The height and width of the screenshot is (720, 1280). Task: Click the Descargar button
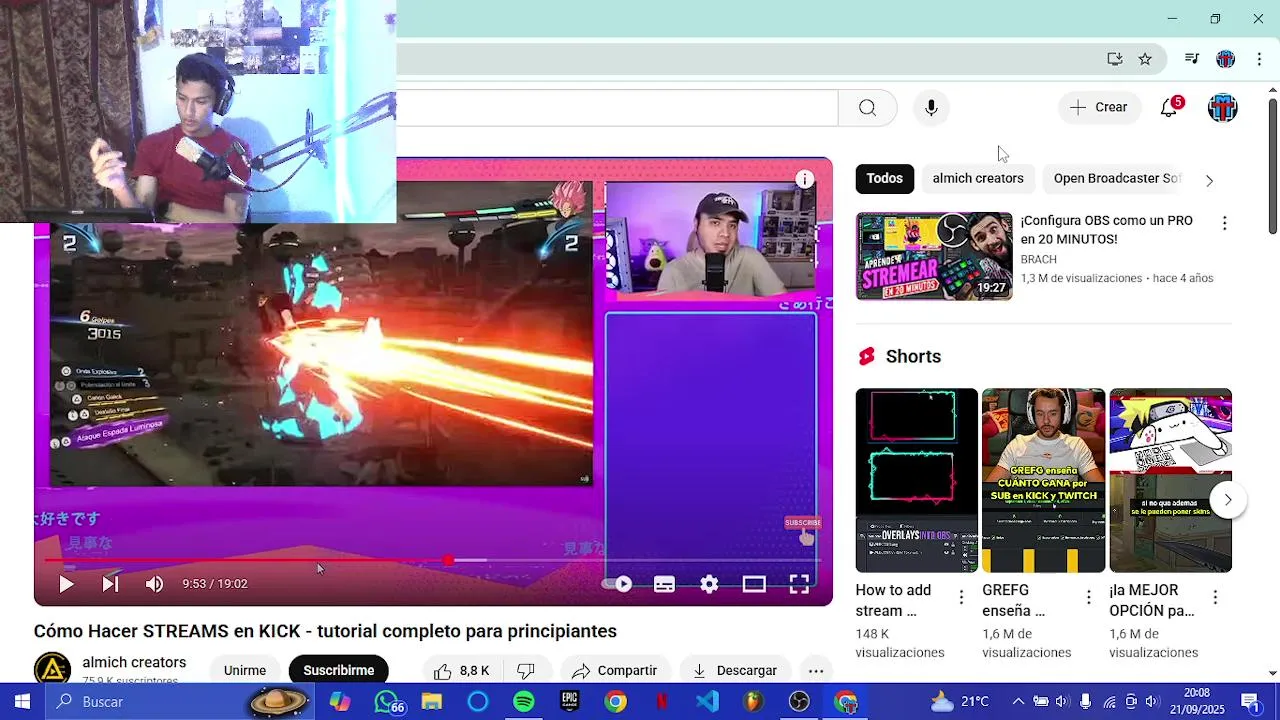735,670
